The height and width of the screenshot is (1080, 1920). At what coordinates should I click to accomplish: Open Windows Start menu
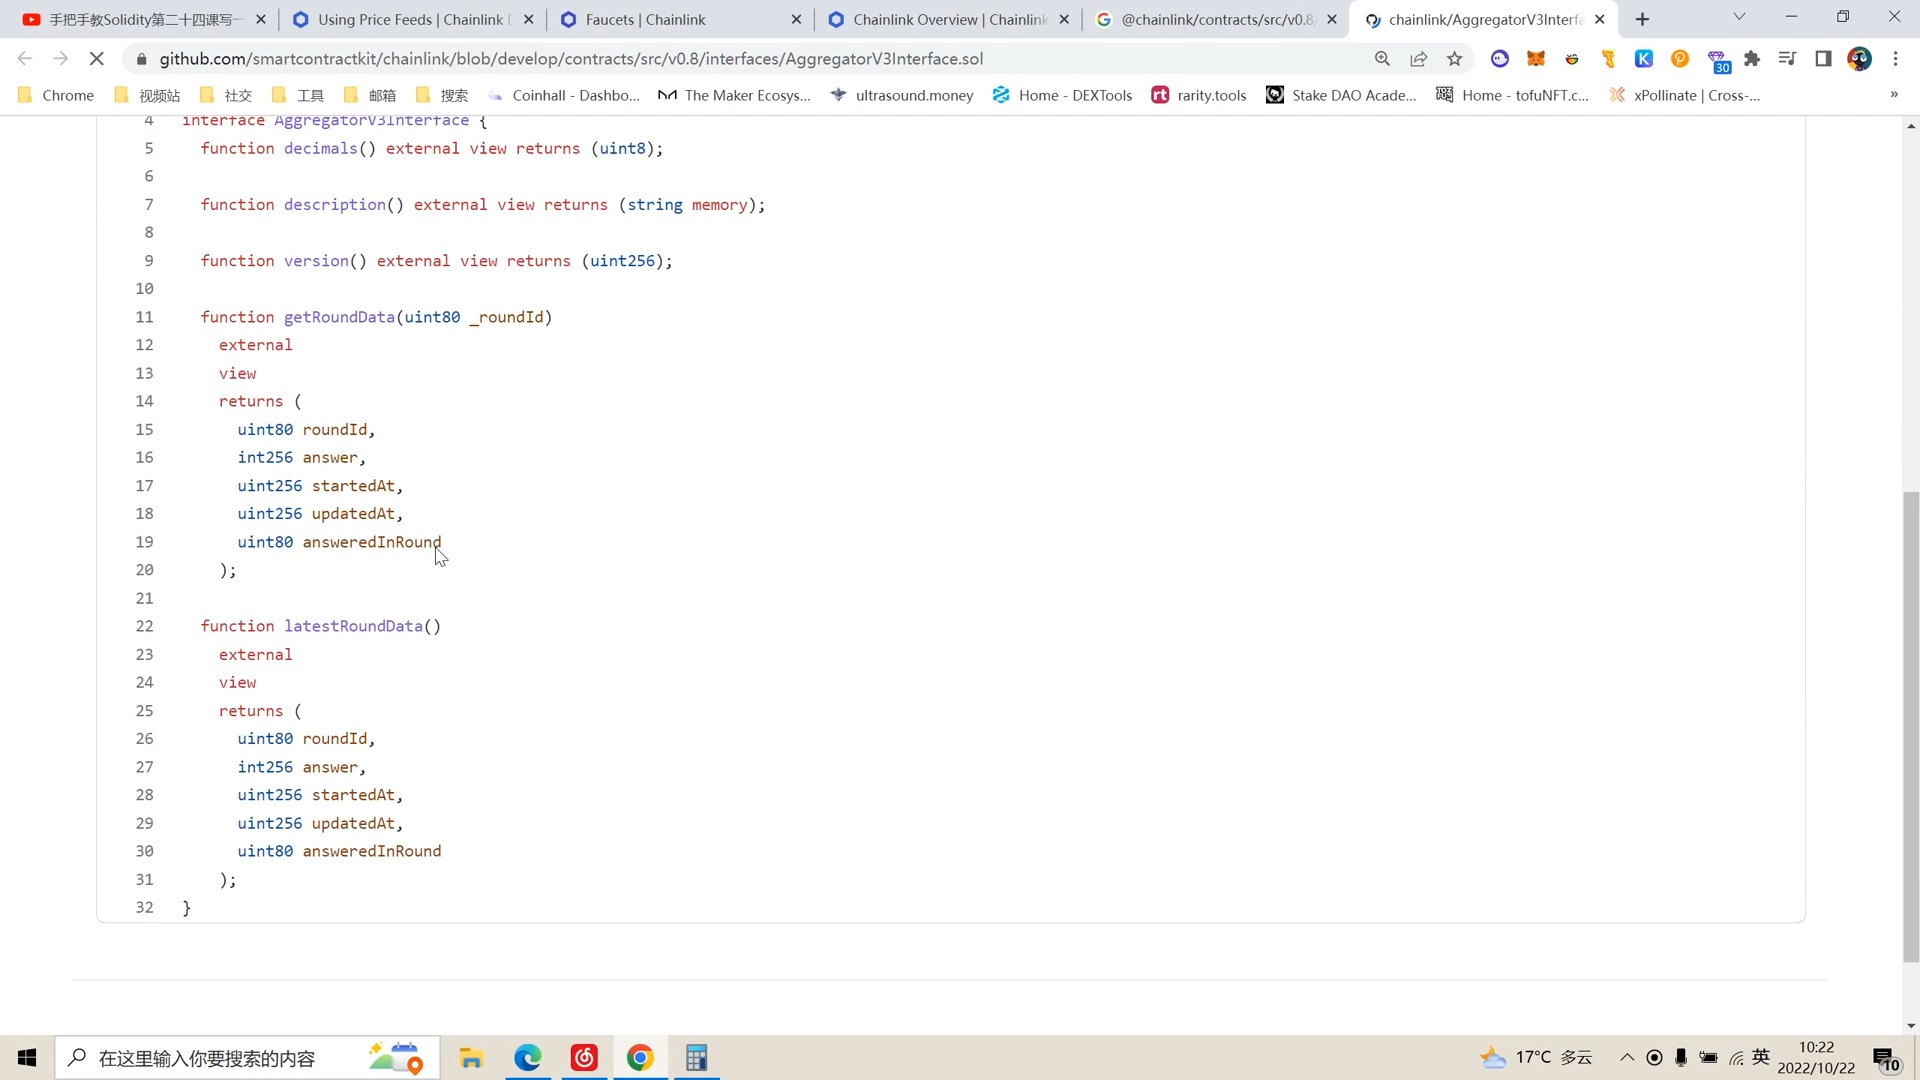tap(27, 1057)
